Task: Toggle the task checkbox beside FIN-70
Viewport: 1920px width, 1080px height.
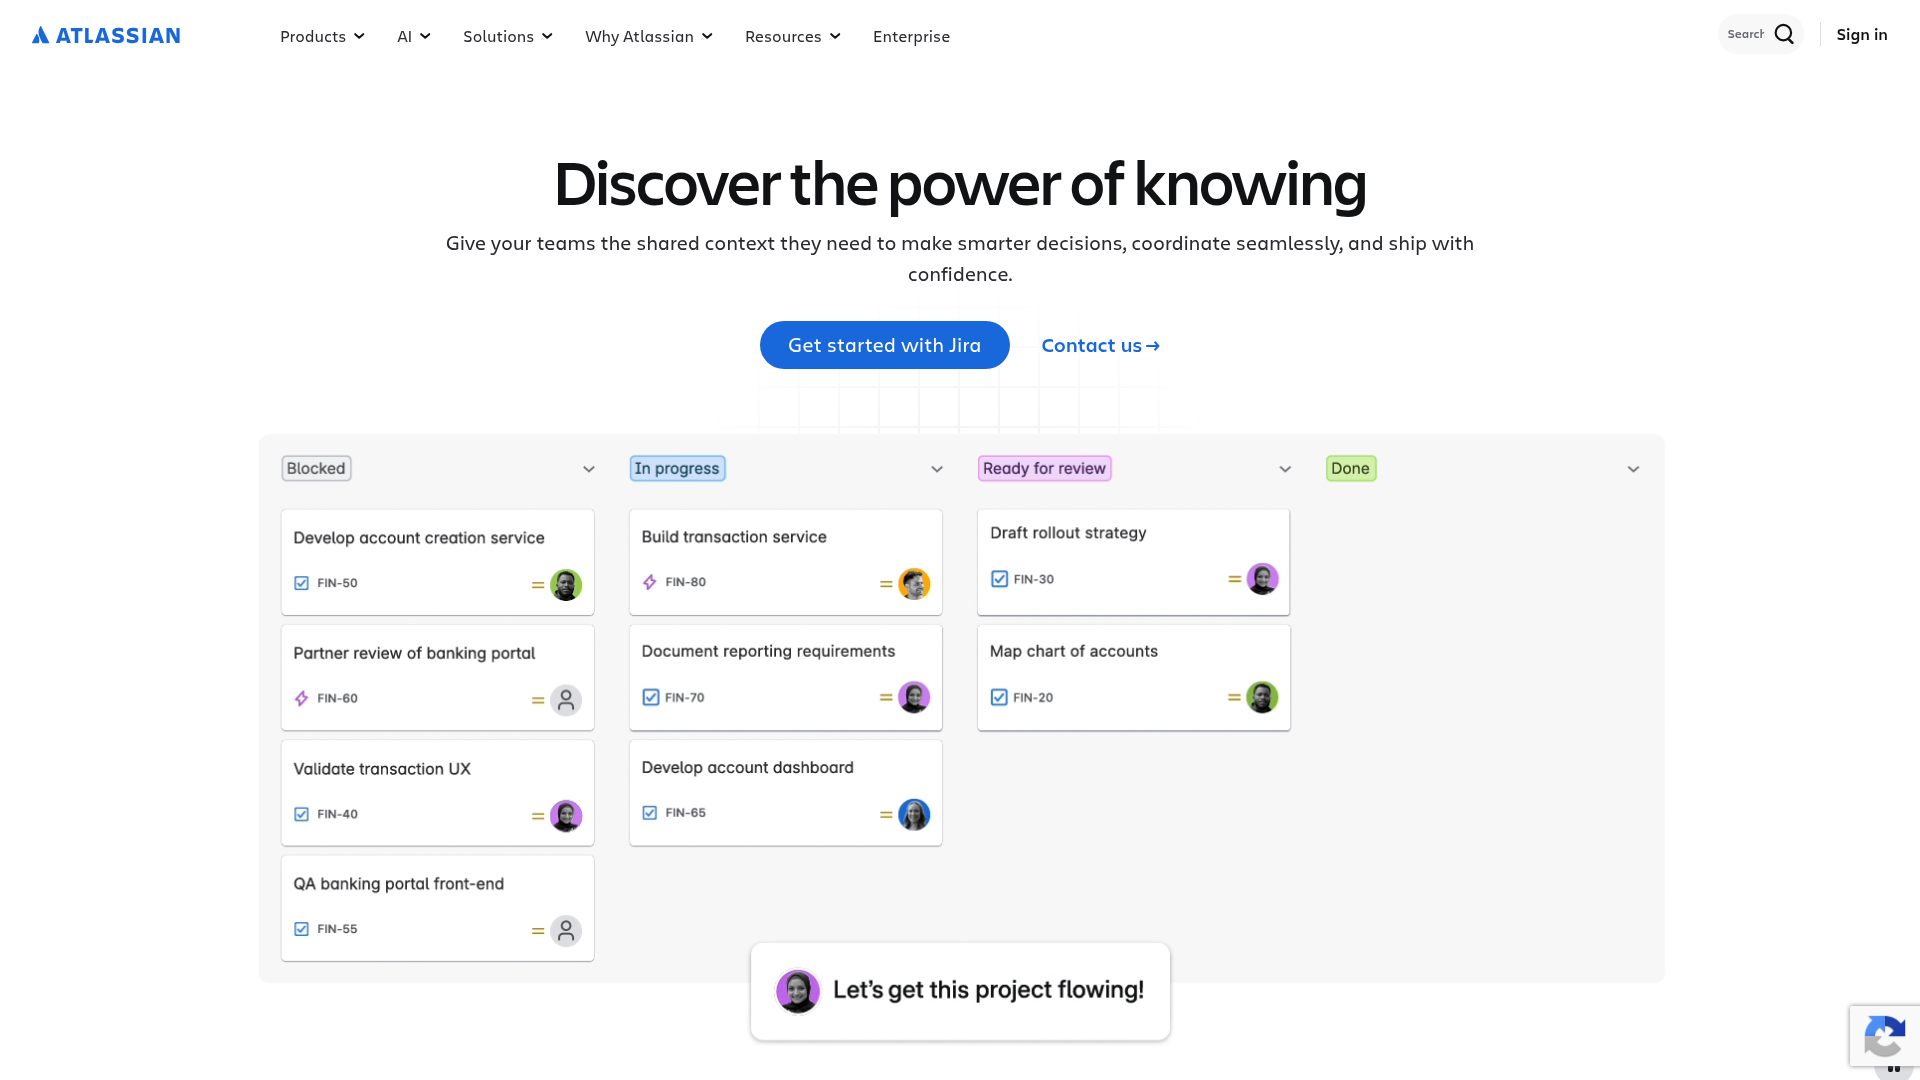Action: tap(651, 697)
